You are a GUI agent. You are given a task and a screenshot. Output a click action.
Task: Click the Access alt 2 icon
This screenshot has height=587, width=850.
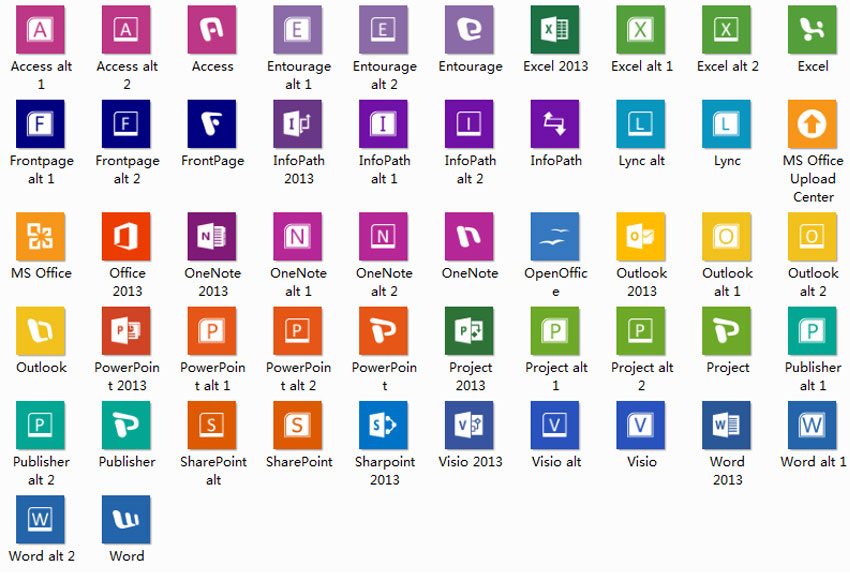126,30
